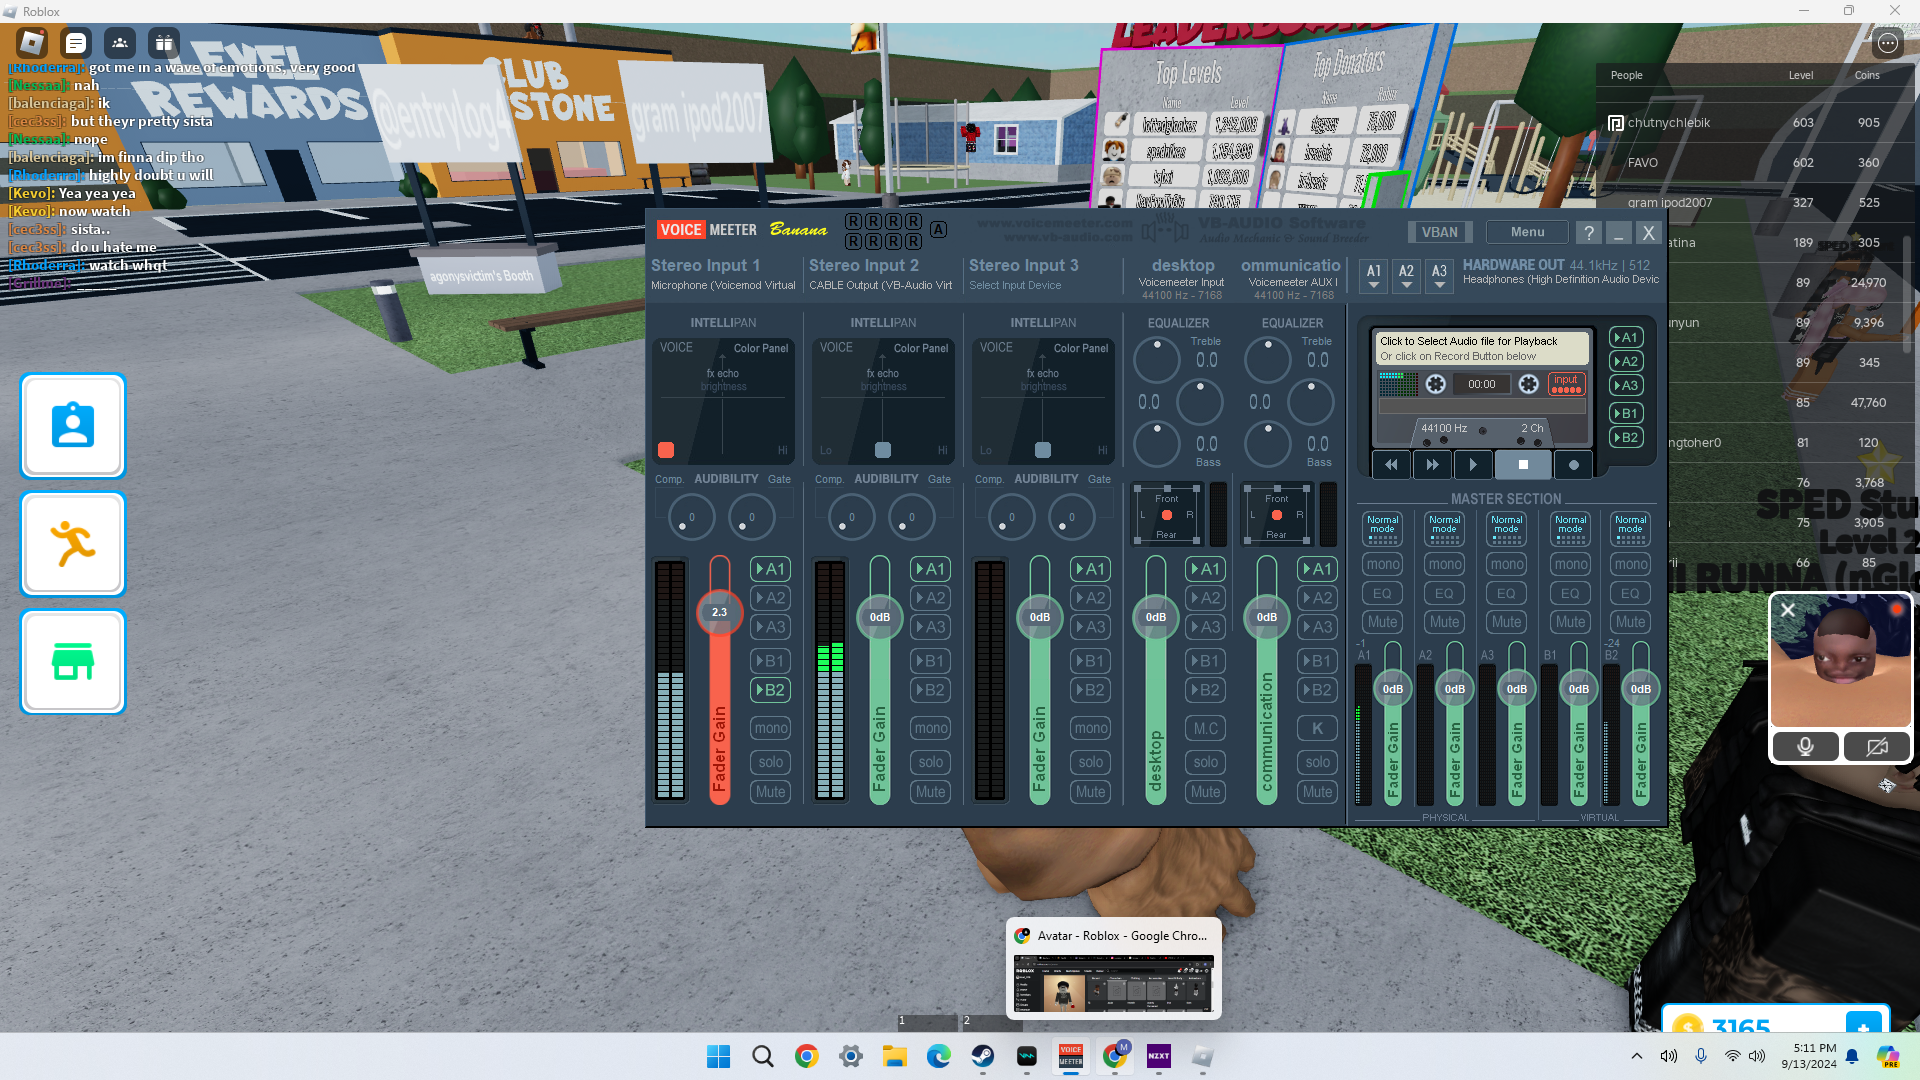Choose device for Stereo Input 1
This screenshot has width=1920, height=1080.
tap(723, 286)
